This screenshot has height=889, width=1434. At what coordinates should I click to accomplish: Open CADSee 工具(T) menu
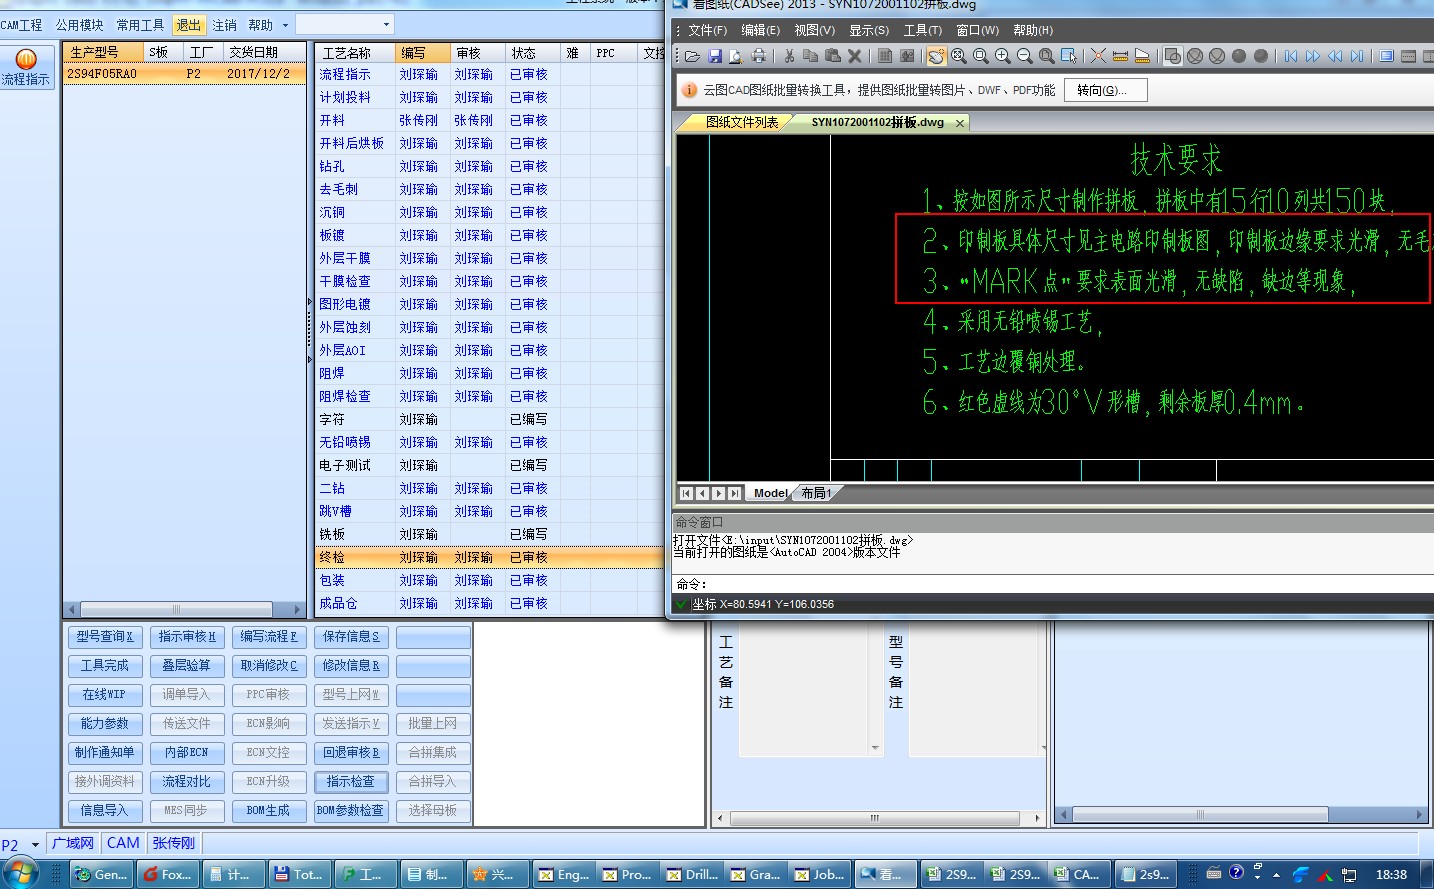(922, 30)
